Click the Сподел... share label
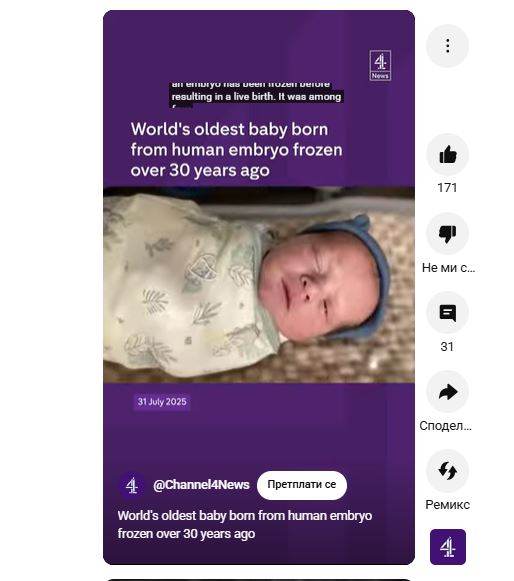The image size is (514, 581). click(x=445, y=426)
